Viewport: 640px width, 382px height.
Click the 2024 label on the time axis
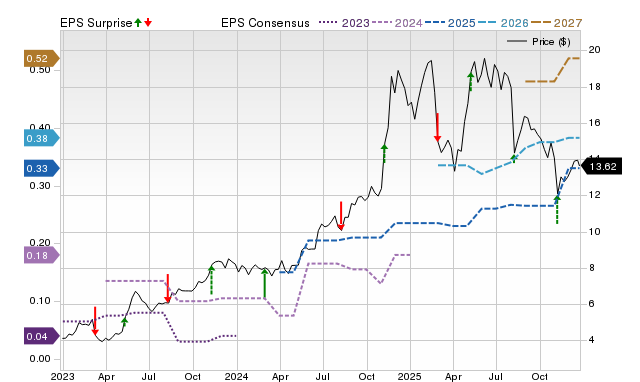236,376
